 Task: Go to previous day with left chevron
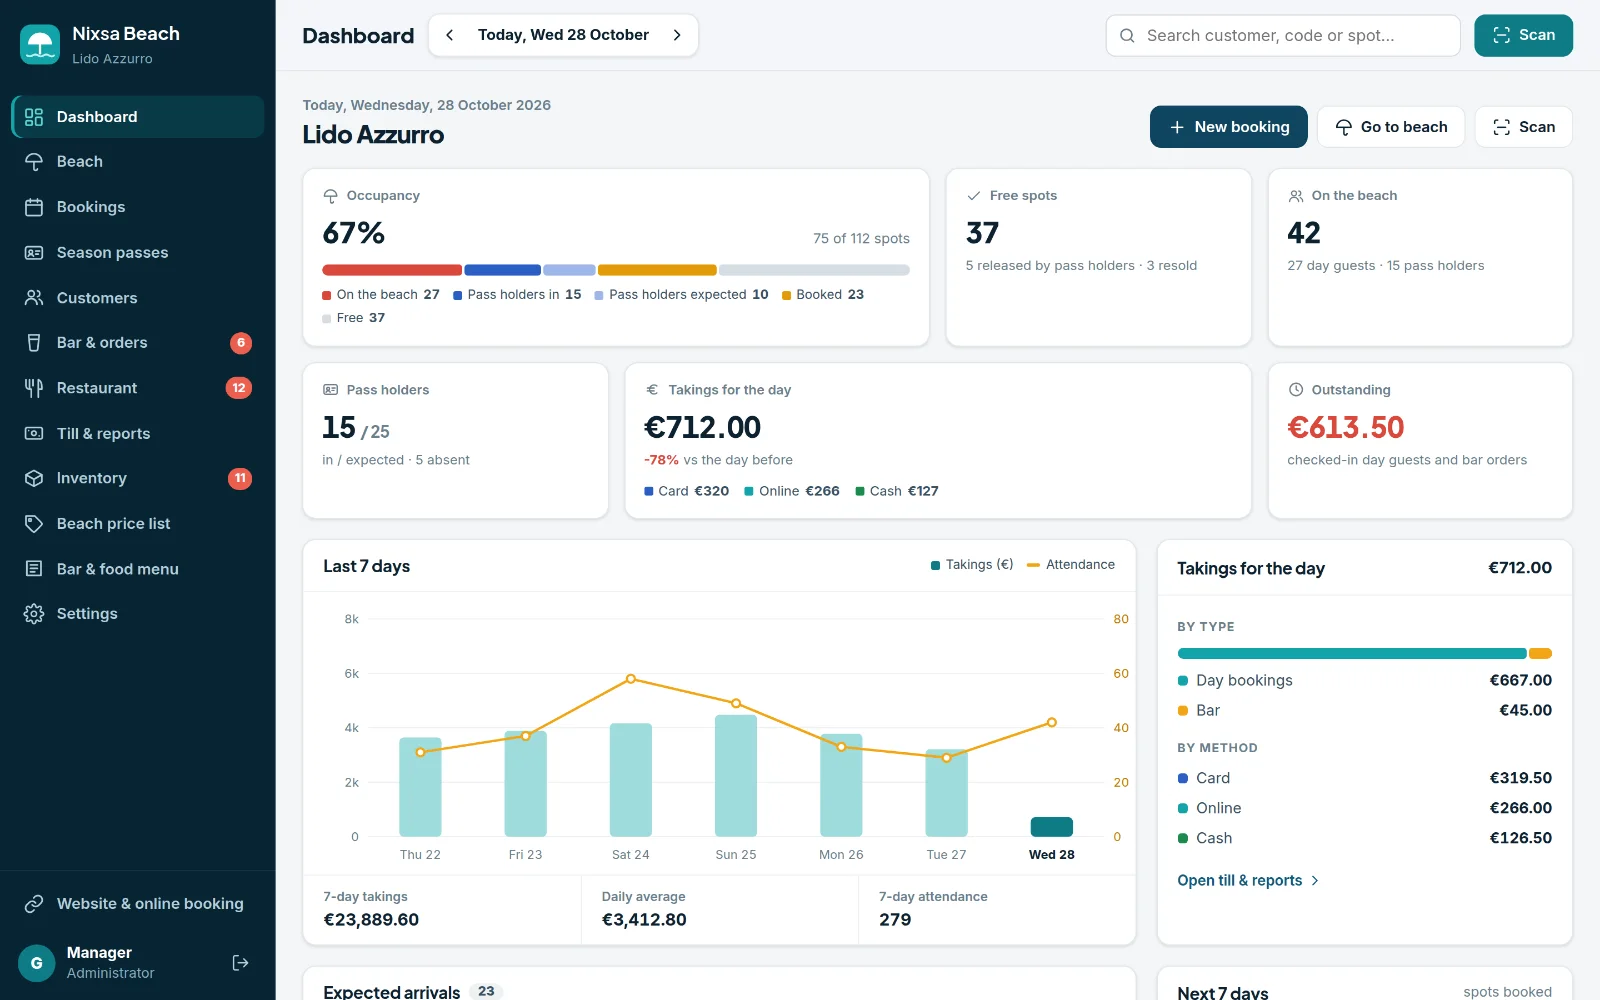coord(450,35)
